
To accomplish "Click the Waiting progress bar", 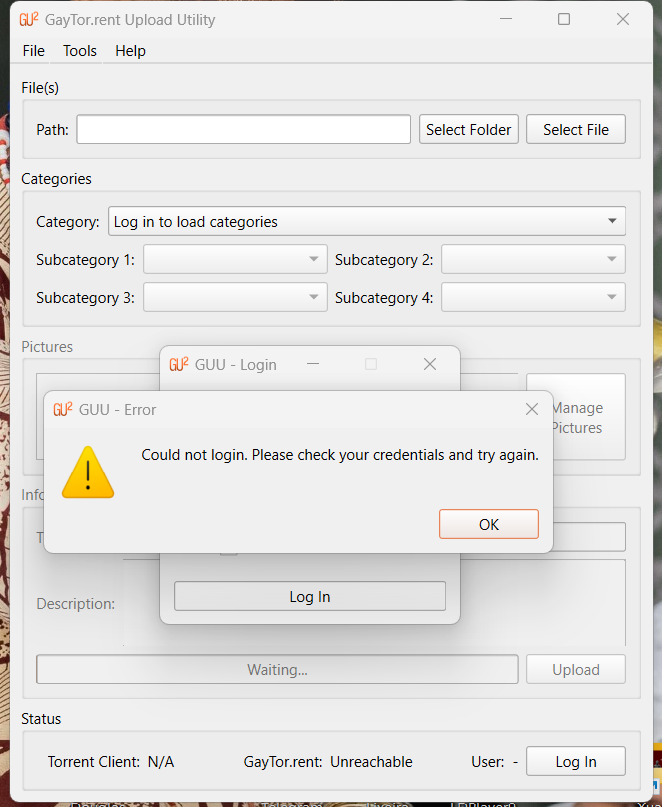I will [x=277, y=670].
